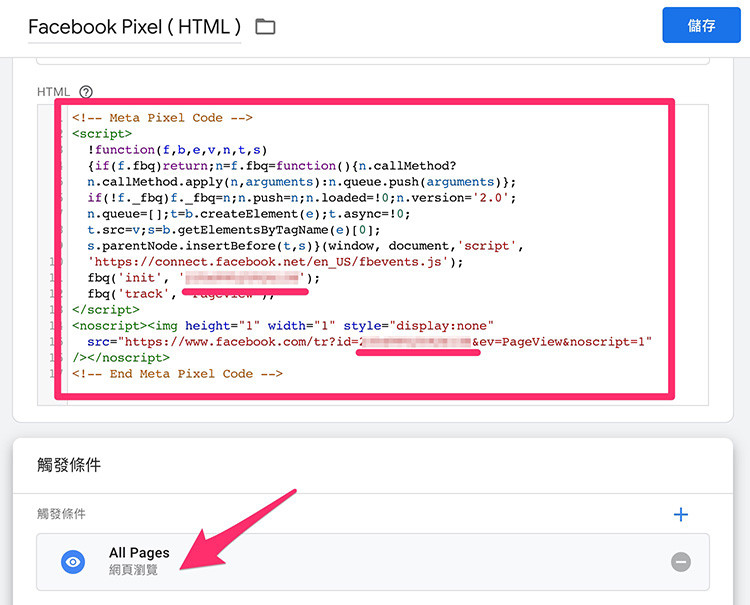Screen dimensions: 750x605
Task: Click the fbq('init' line
Action: tap(203, 278)
